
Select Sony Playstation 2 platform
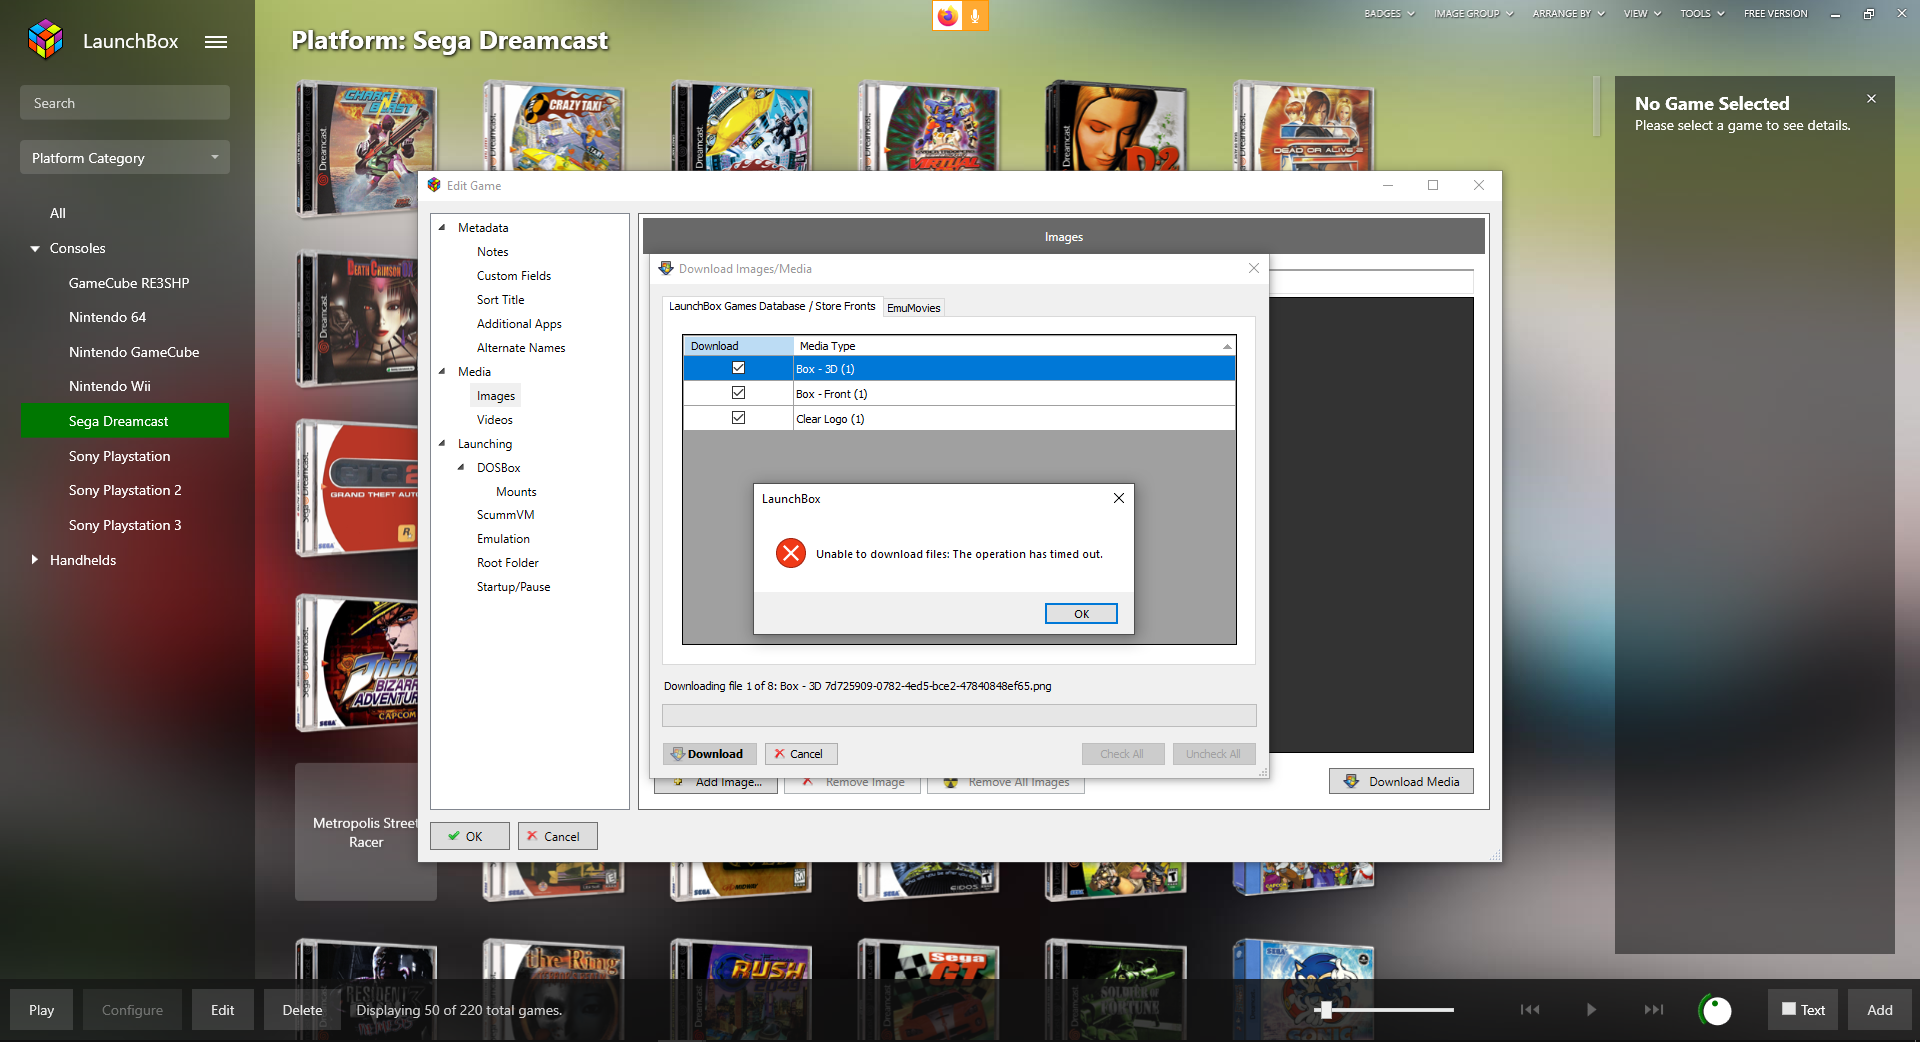(x=125, y=490)
